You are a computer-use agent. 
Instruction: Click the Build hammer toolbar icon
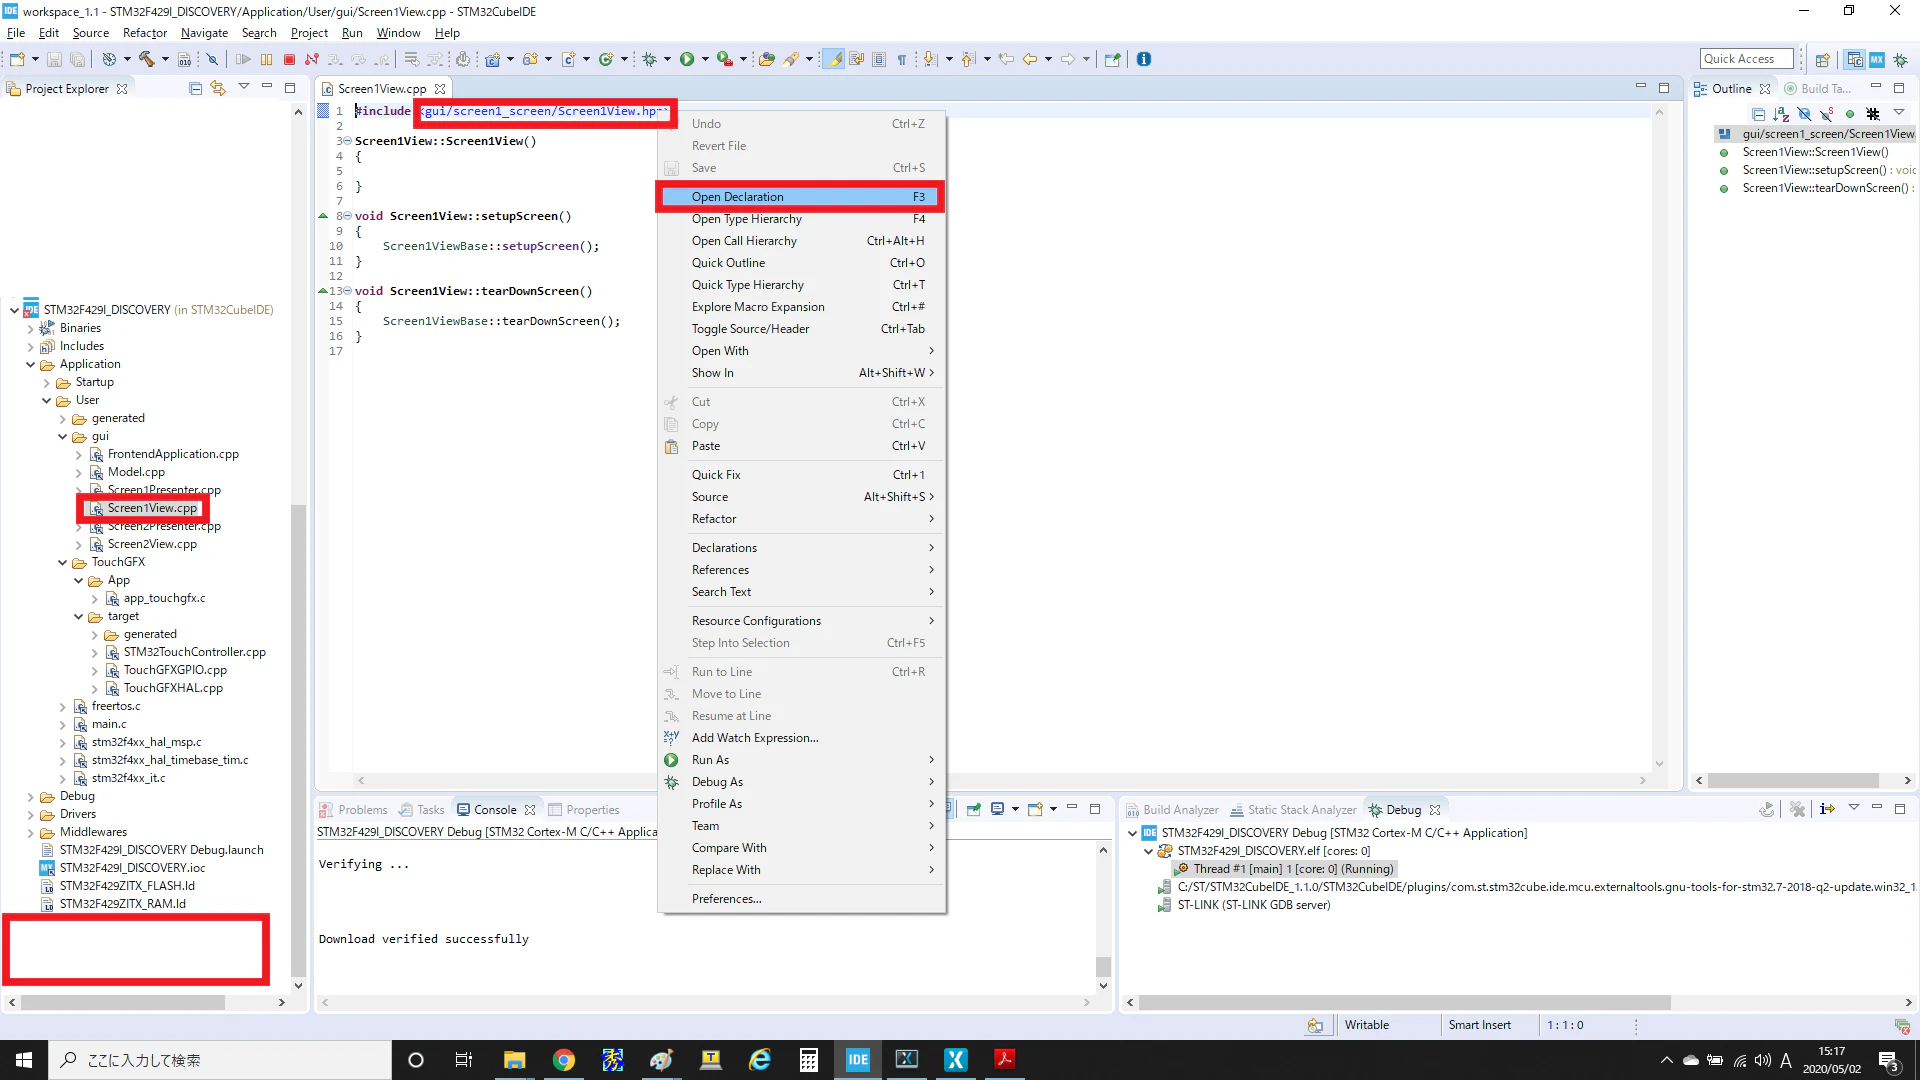(x=147, y=59)
